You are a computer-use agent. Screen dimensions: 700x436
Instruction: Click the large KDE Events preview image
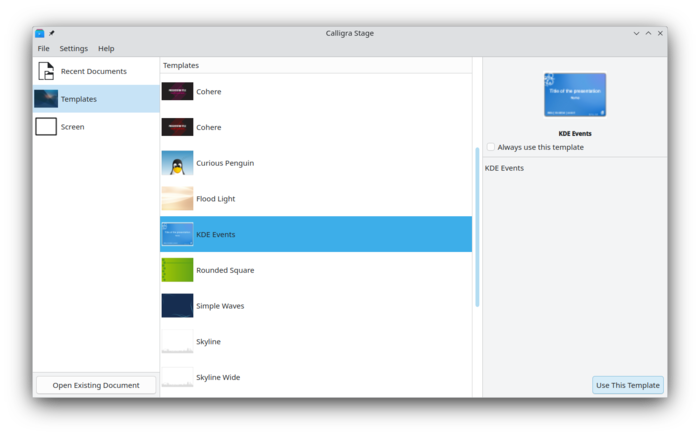click(x=575, y=95)
